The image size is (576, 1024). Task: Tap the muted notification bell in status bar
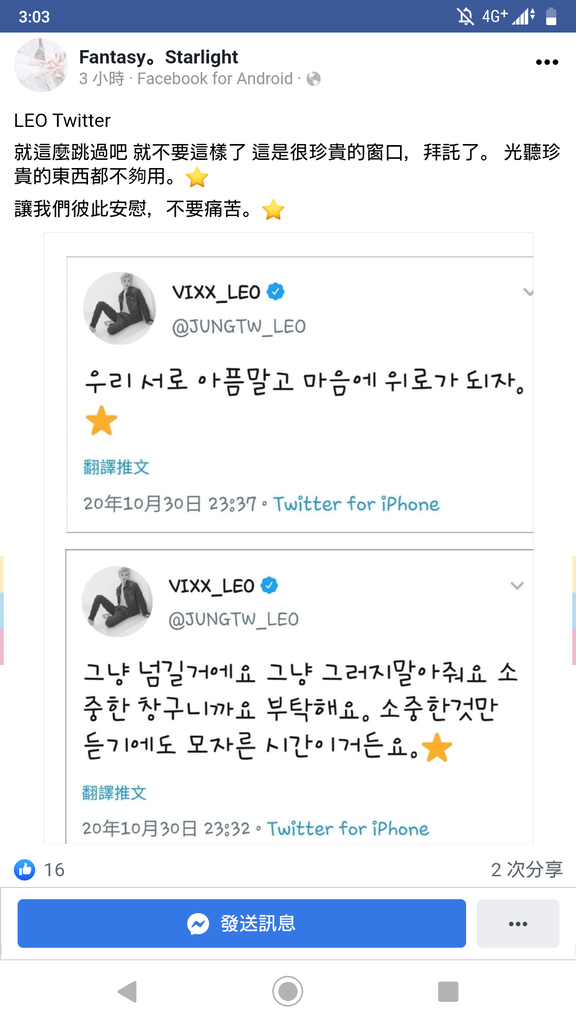click(x=466, y=16)
